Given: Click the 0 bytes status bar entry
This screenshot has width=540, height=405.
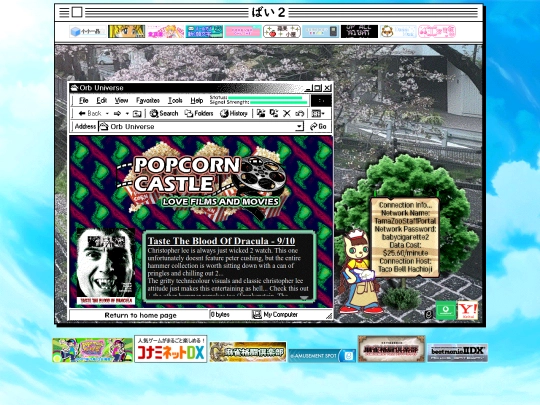Looking at the screenshot, I should tap(220, 314).
